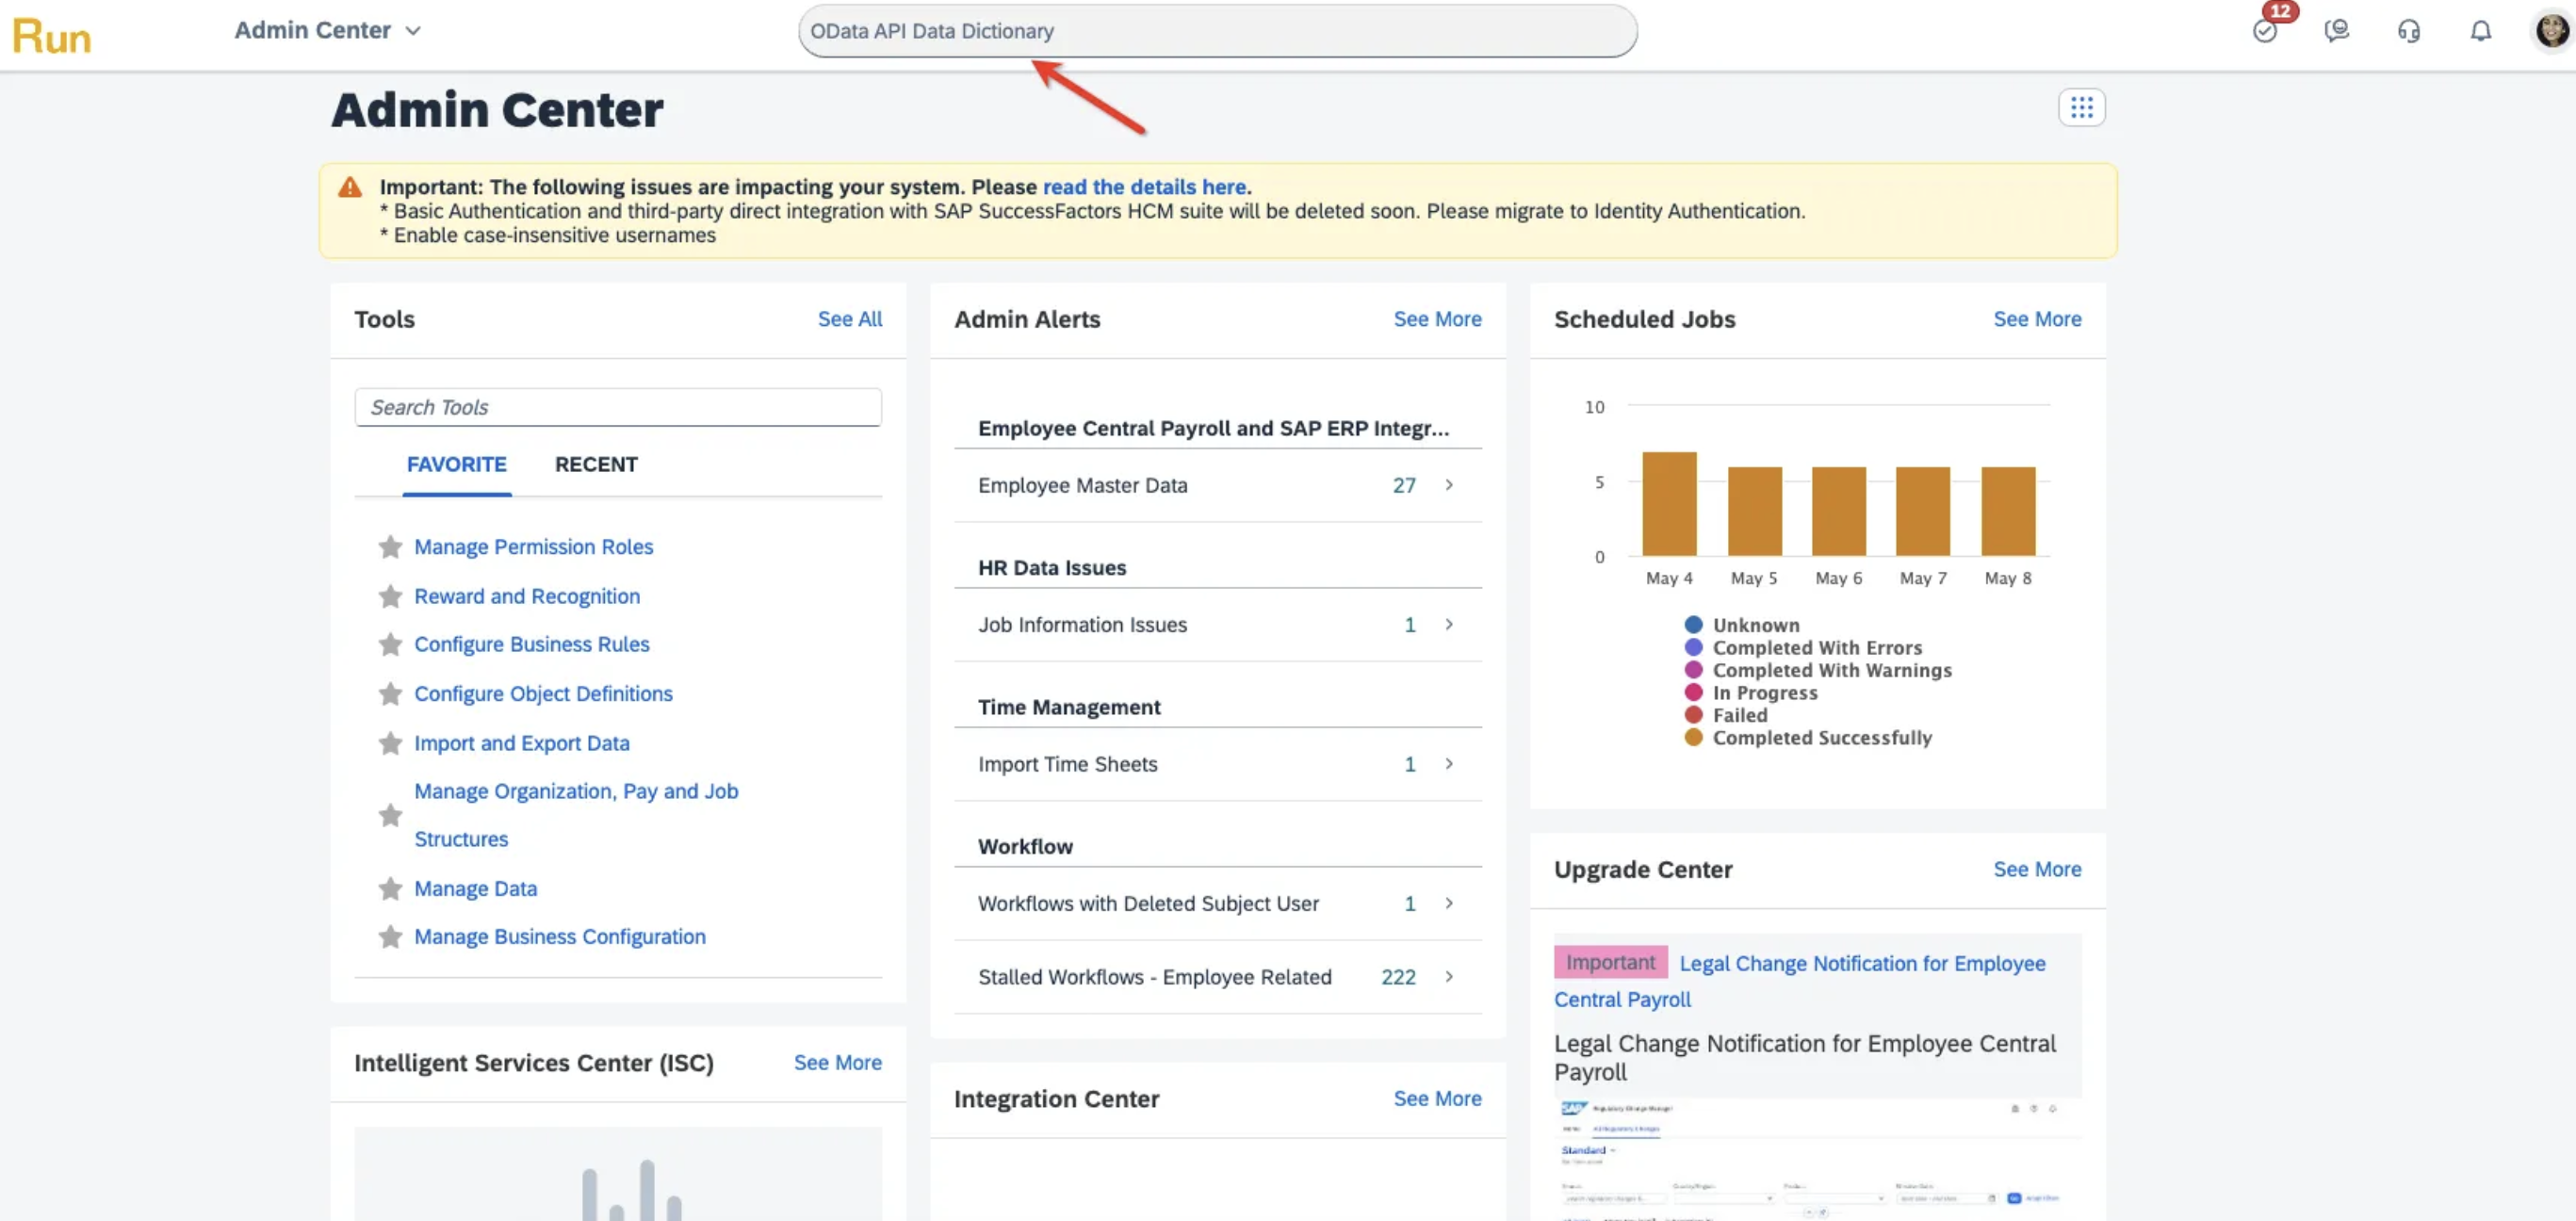The height and width of the screenshot is (1221, 2576).
Task: Open the 'read the details here' link
Action: pyautogui.click(x=1144, y=187)
